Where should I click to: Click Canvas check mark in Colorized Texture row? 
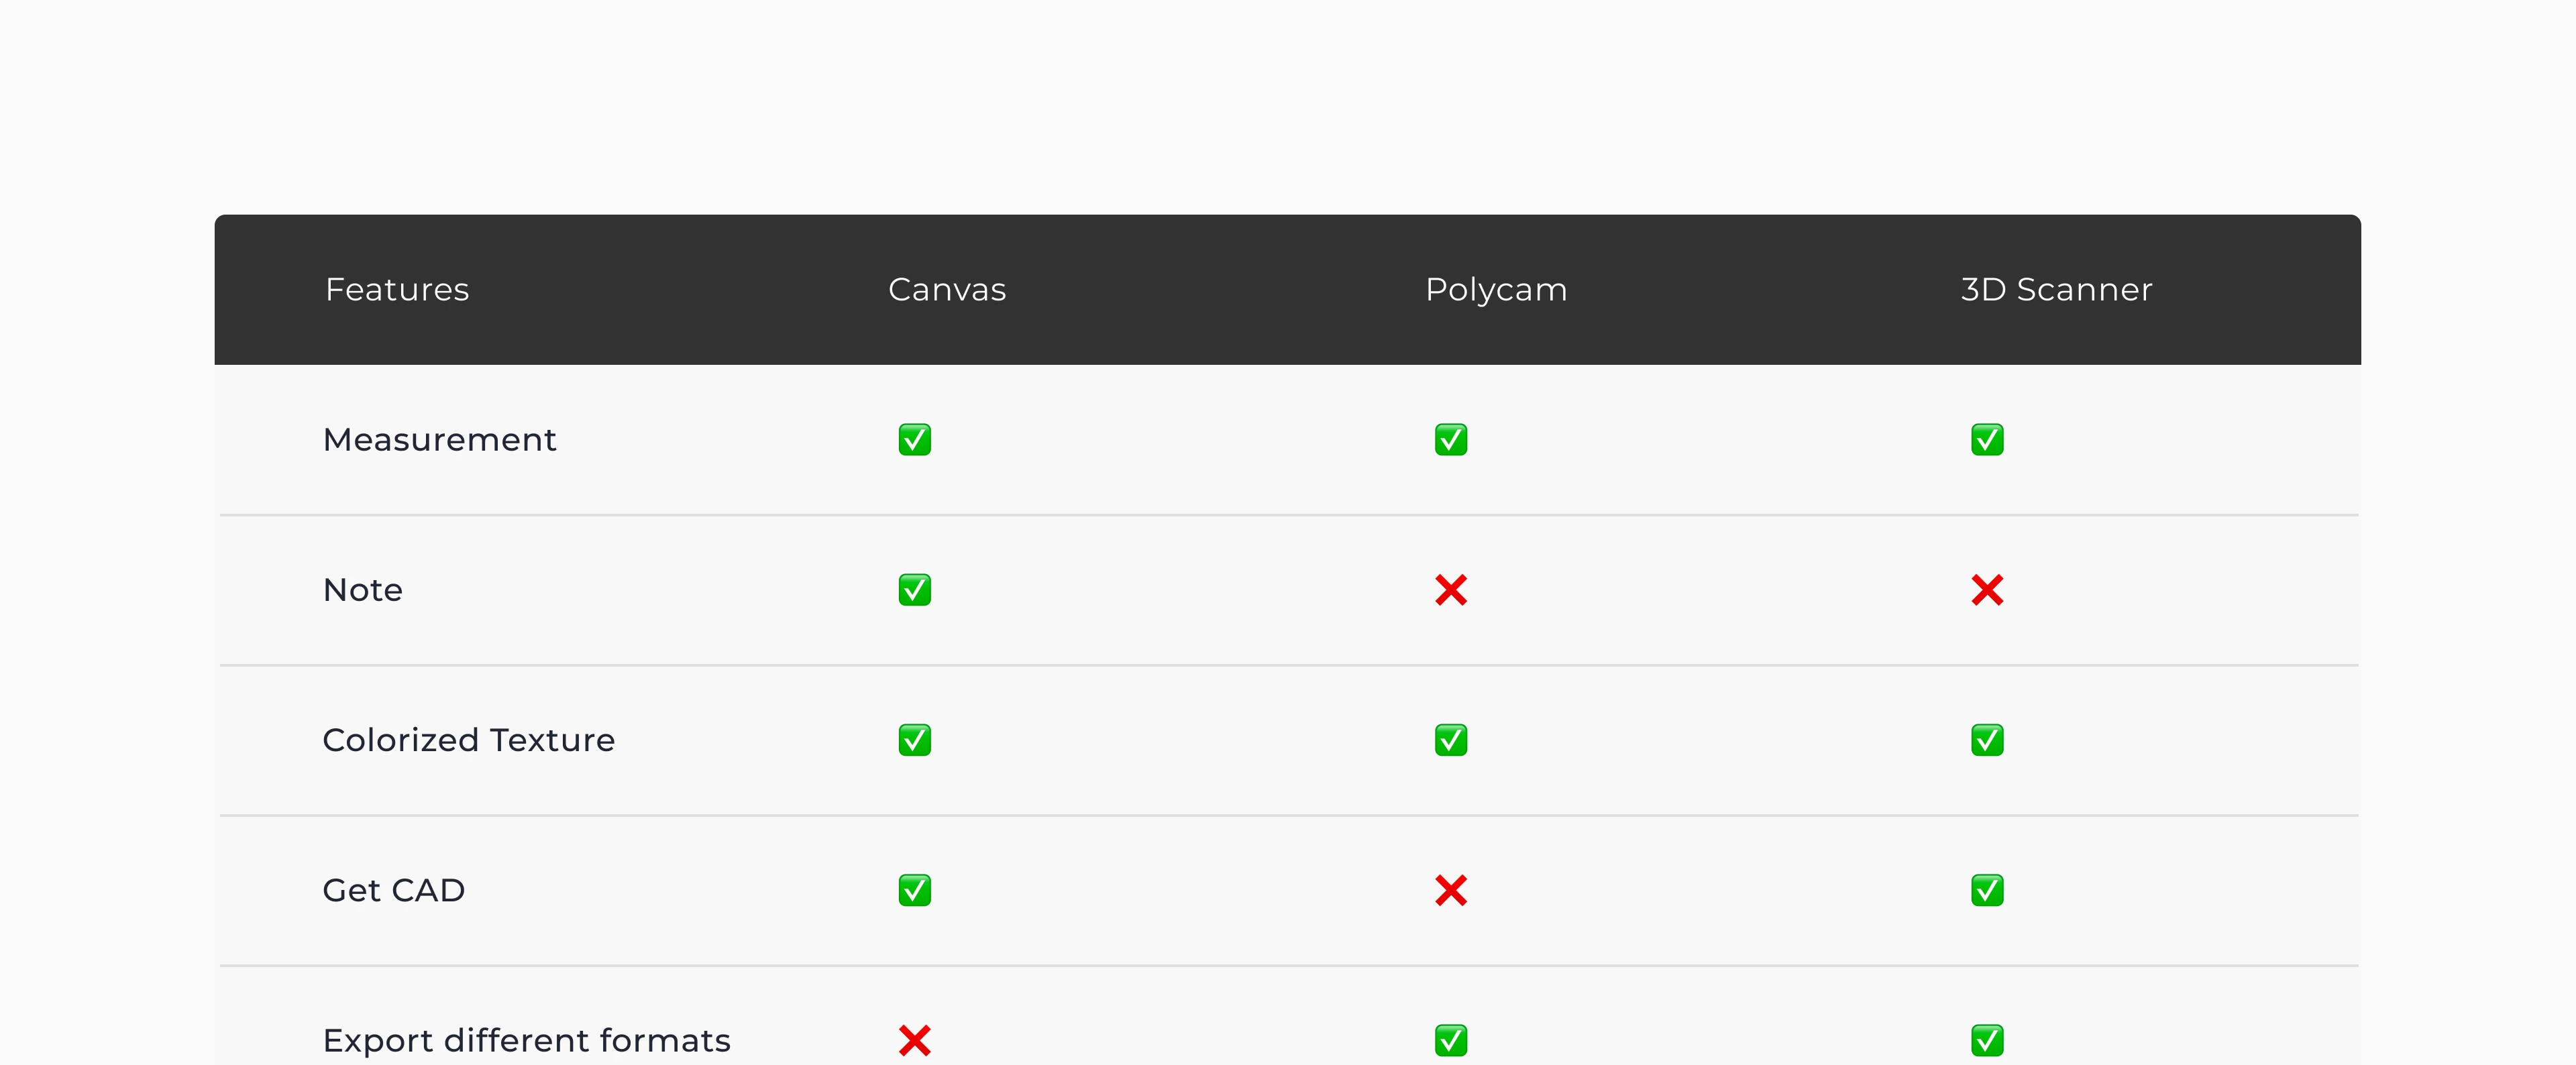point(914,740)
